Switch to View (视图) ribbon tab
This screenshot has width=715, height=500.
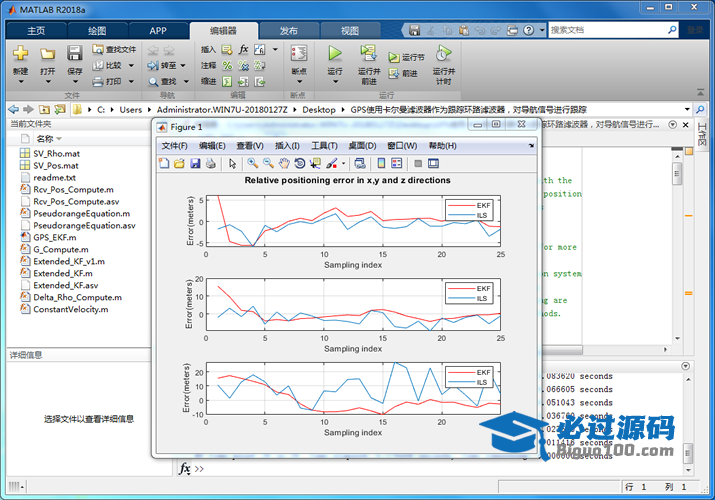pos(350,31)
